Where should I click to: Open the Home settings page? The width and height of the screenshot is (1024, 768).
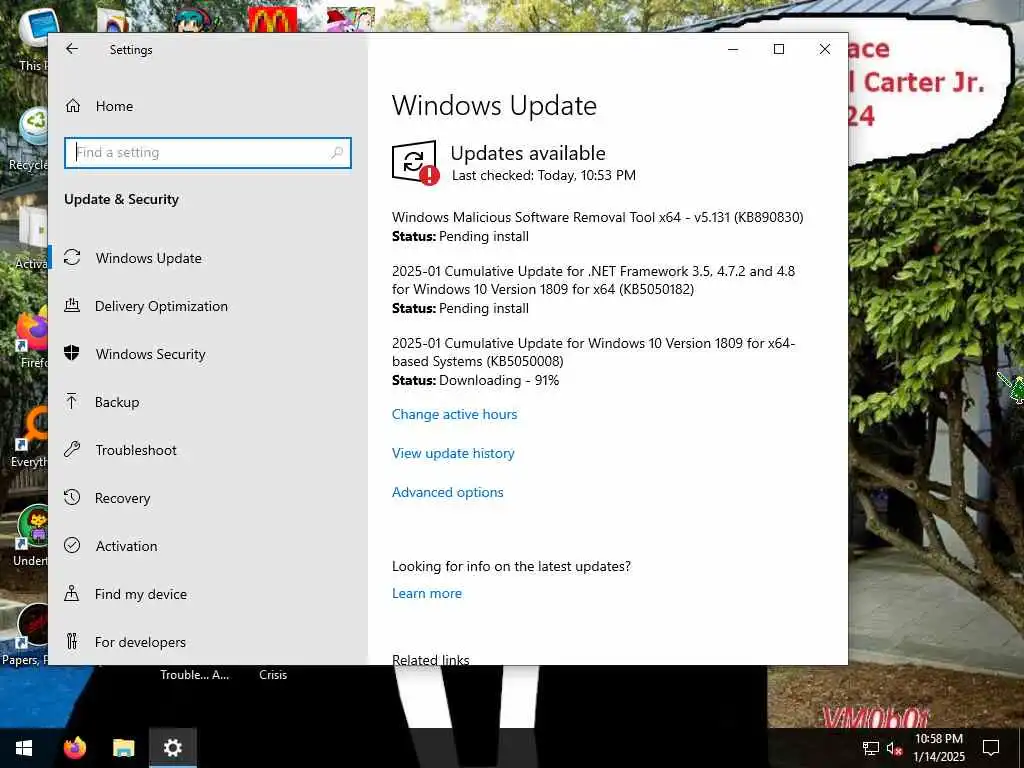[x=208, y=106]
